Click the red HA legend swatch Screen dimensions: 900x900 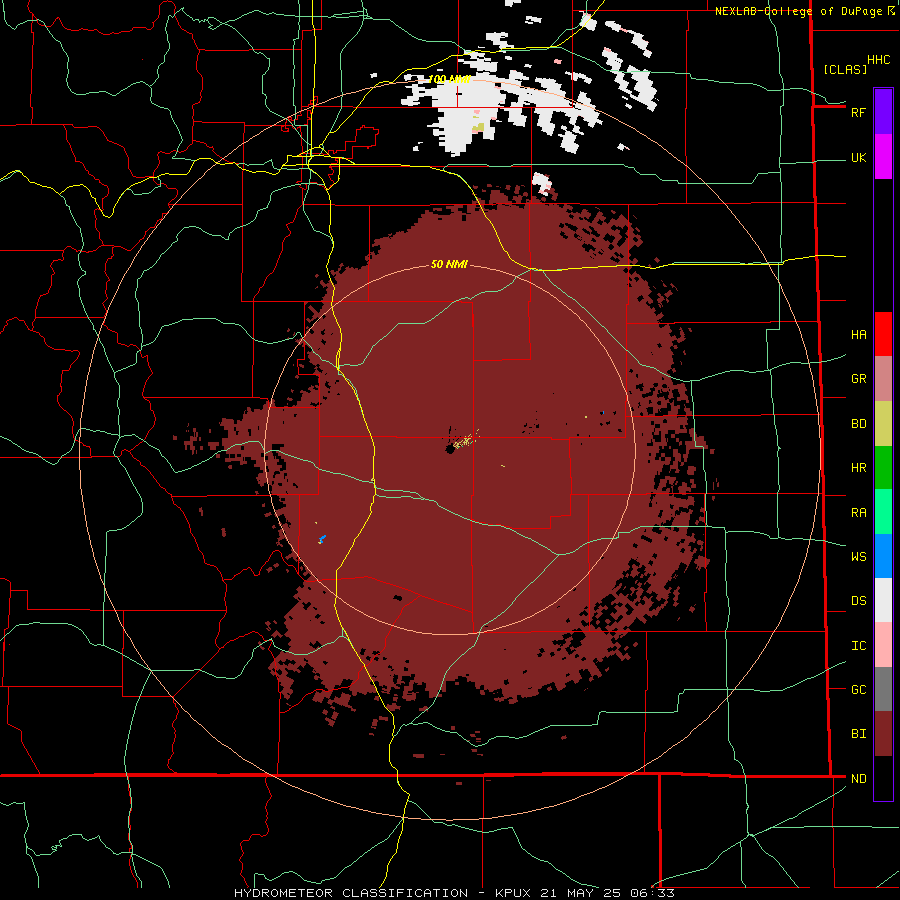click(x=883, y=334)
